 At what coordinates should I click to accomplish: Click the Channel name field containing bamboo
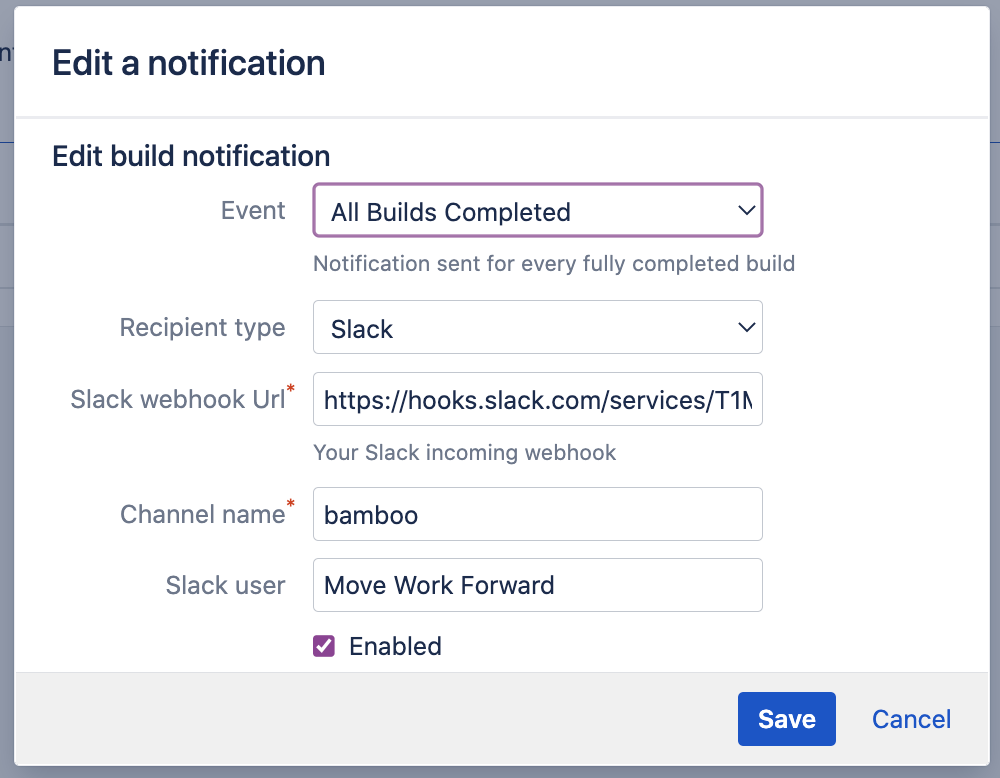point(537,515)
